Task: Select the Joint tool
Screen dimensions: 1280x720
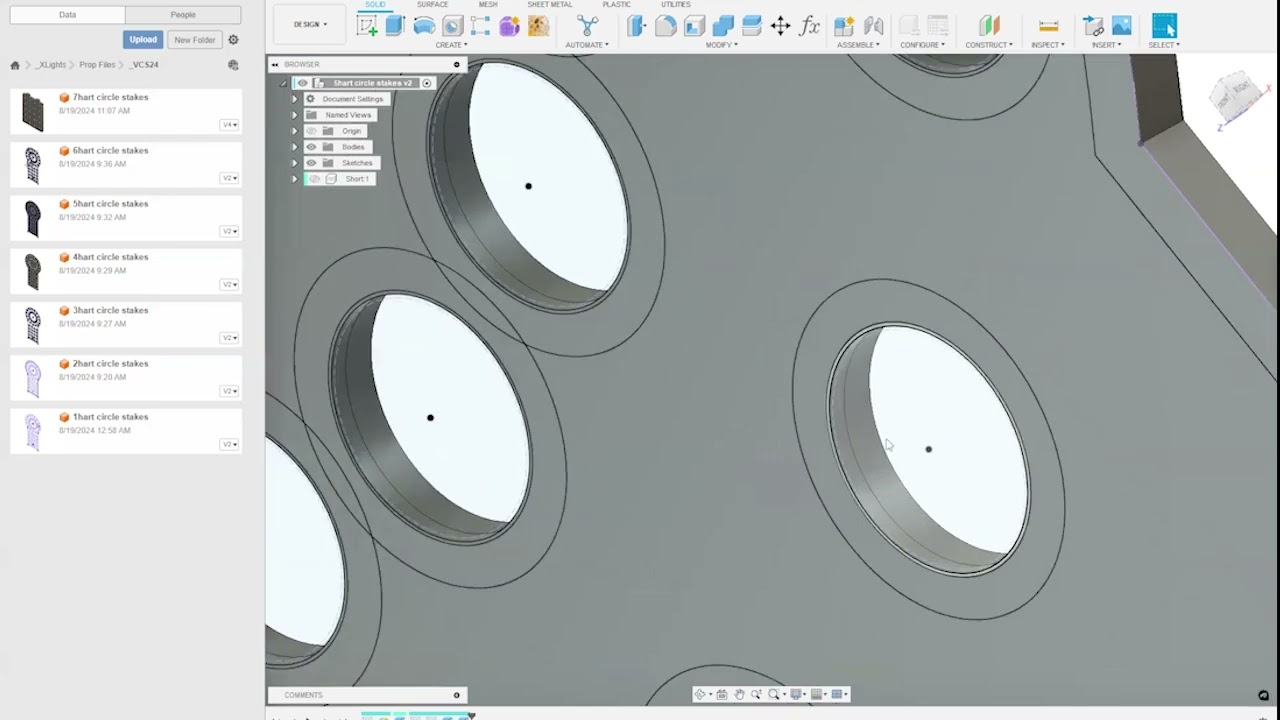Action: [873, 26]
